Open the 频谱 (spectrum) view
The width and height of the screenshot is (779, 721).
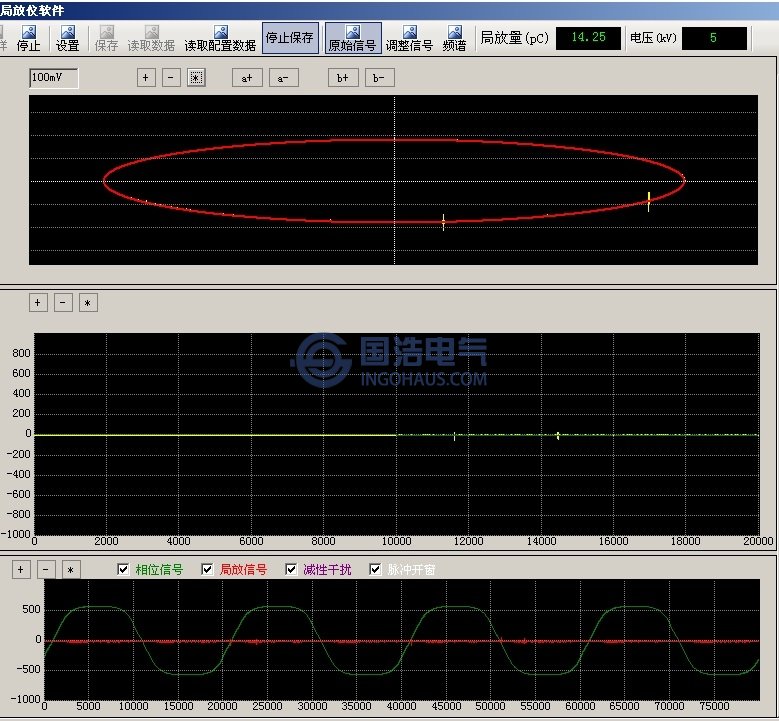pyautogui.click(x=454, y=38)
